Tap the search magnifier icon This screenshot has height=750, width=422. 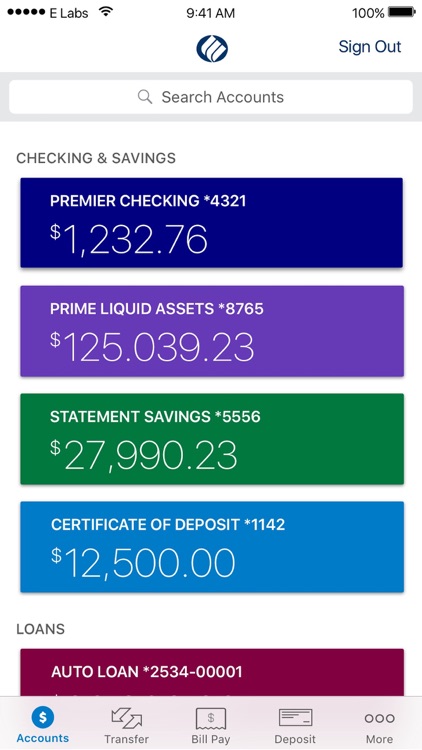click(145, 97)
